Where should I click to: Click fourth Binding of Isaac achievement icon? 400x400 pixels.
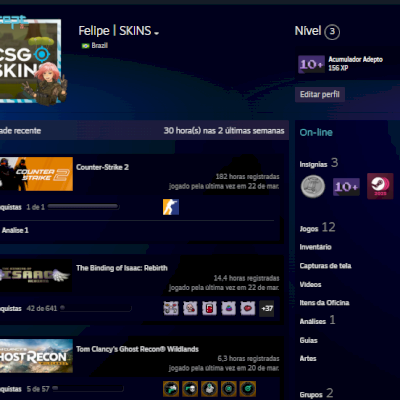(x=229, y=308)
